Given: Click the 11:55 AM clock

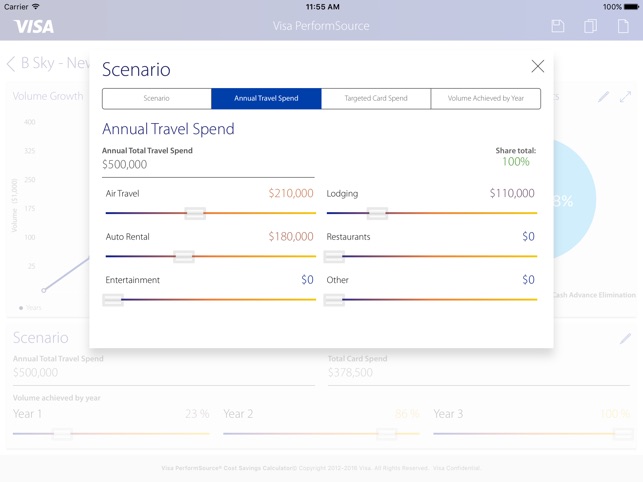Looking at the screenshot, I should pos(322,7).
